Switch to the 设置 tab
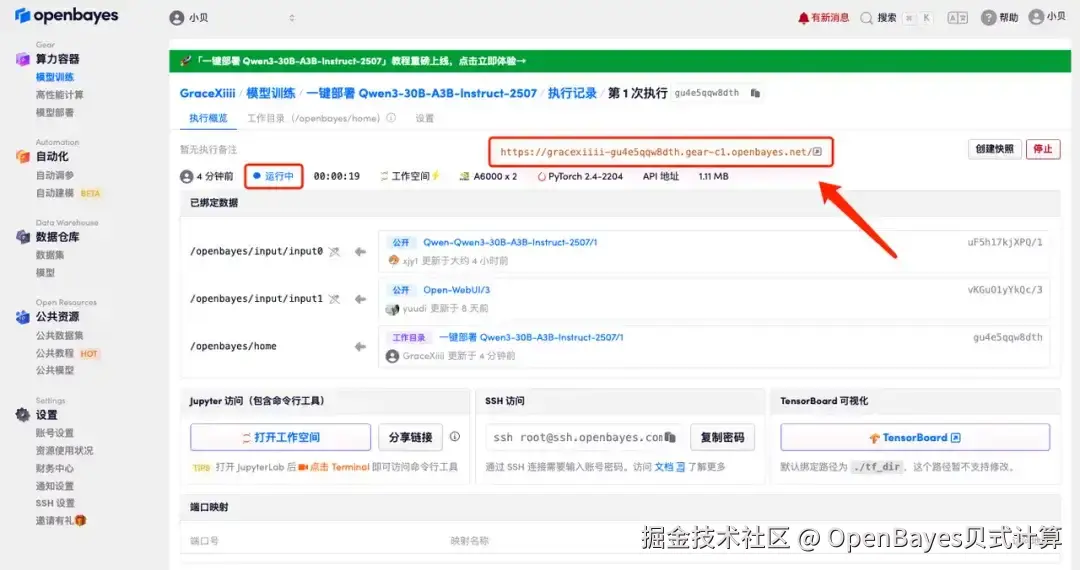 (425, 118)
